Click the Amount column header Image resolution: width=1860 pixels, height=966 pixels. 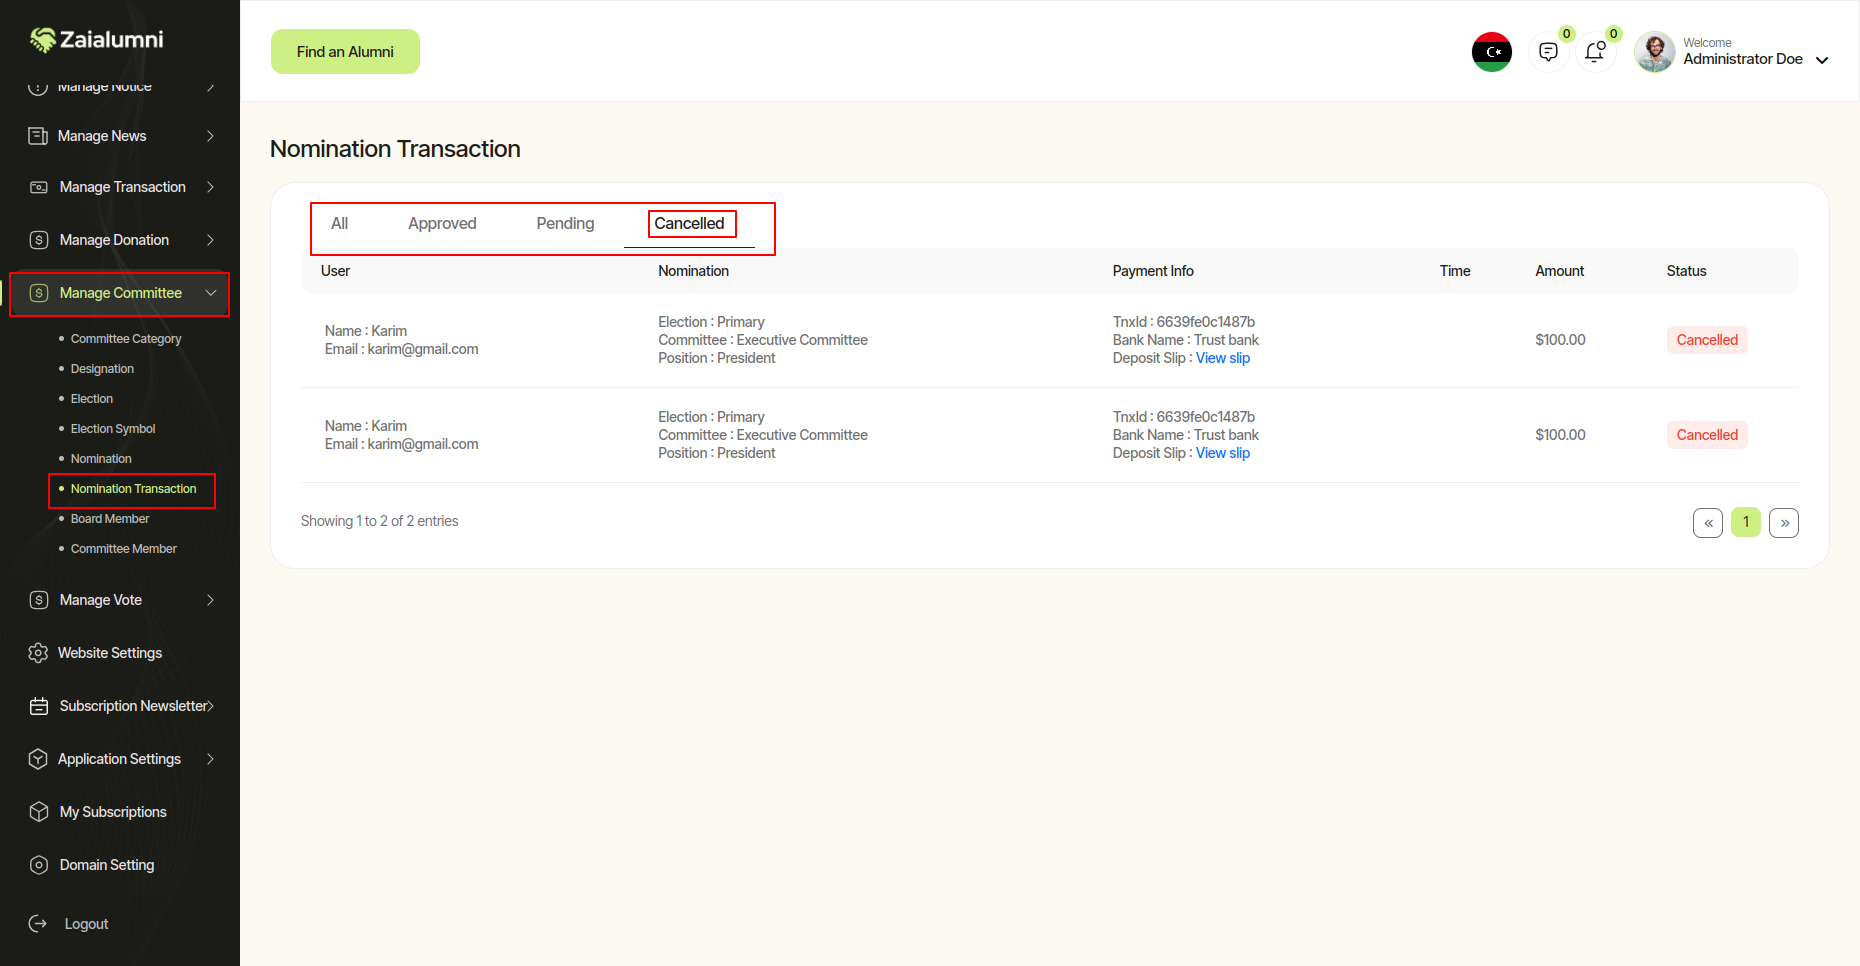tap(1559, 271)
